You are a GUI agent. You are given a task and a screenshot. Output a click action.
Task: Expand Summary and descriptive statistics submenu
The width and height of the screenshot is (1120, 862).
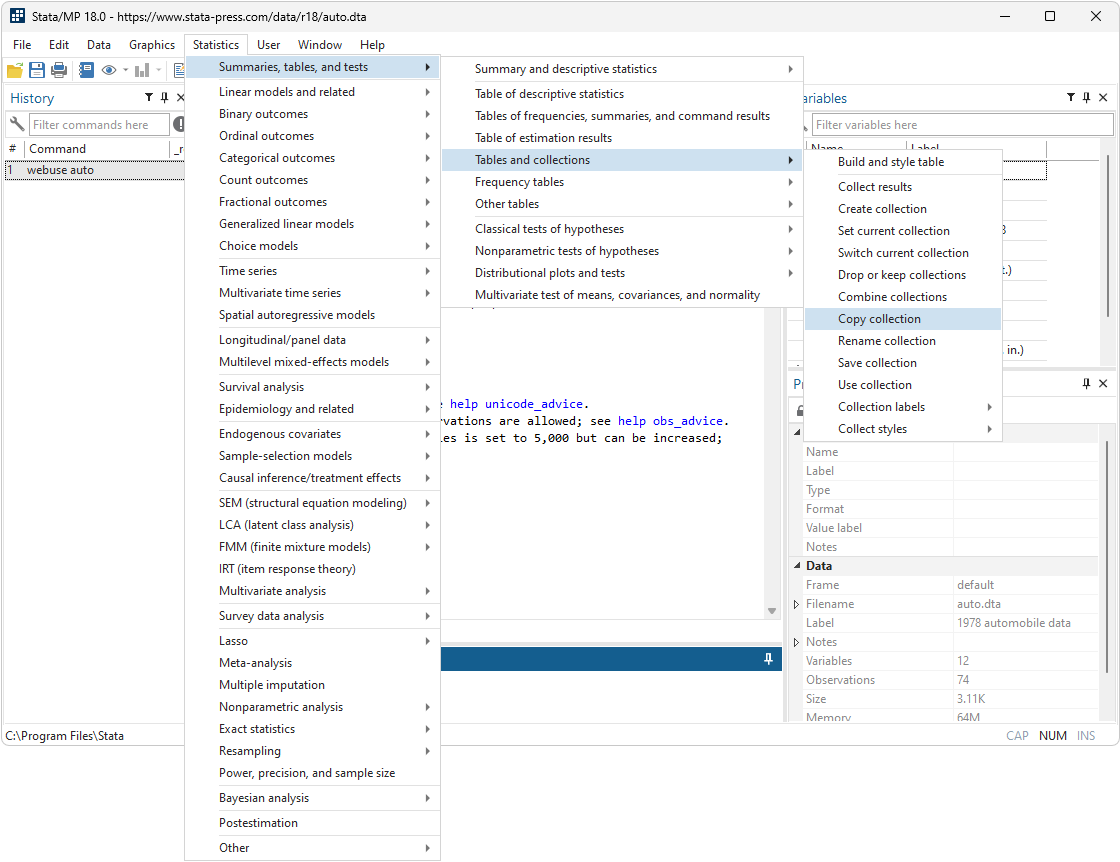[621, 69]
